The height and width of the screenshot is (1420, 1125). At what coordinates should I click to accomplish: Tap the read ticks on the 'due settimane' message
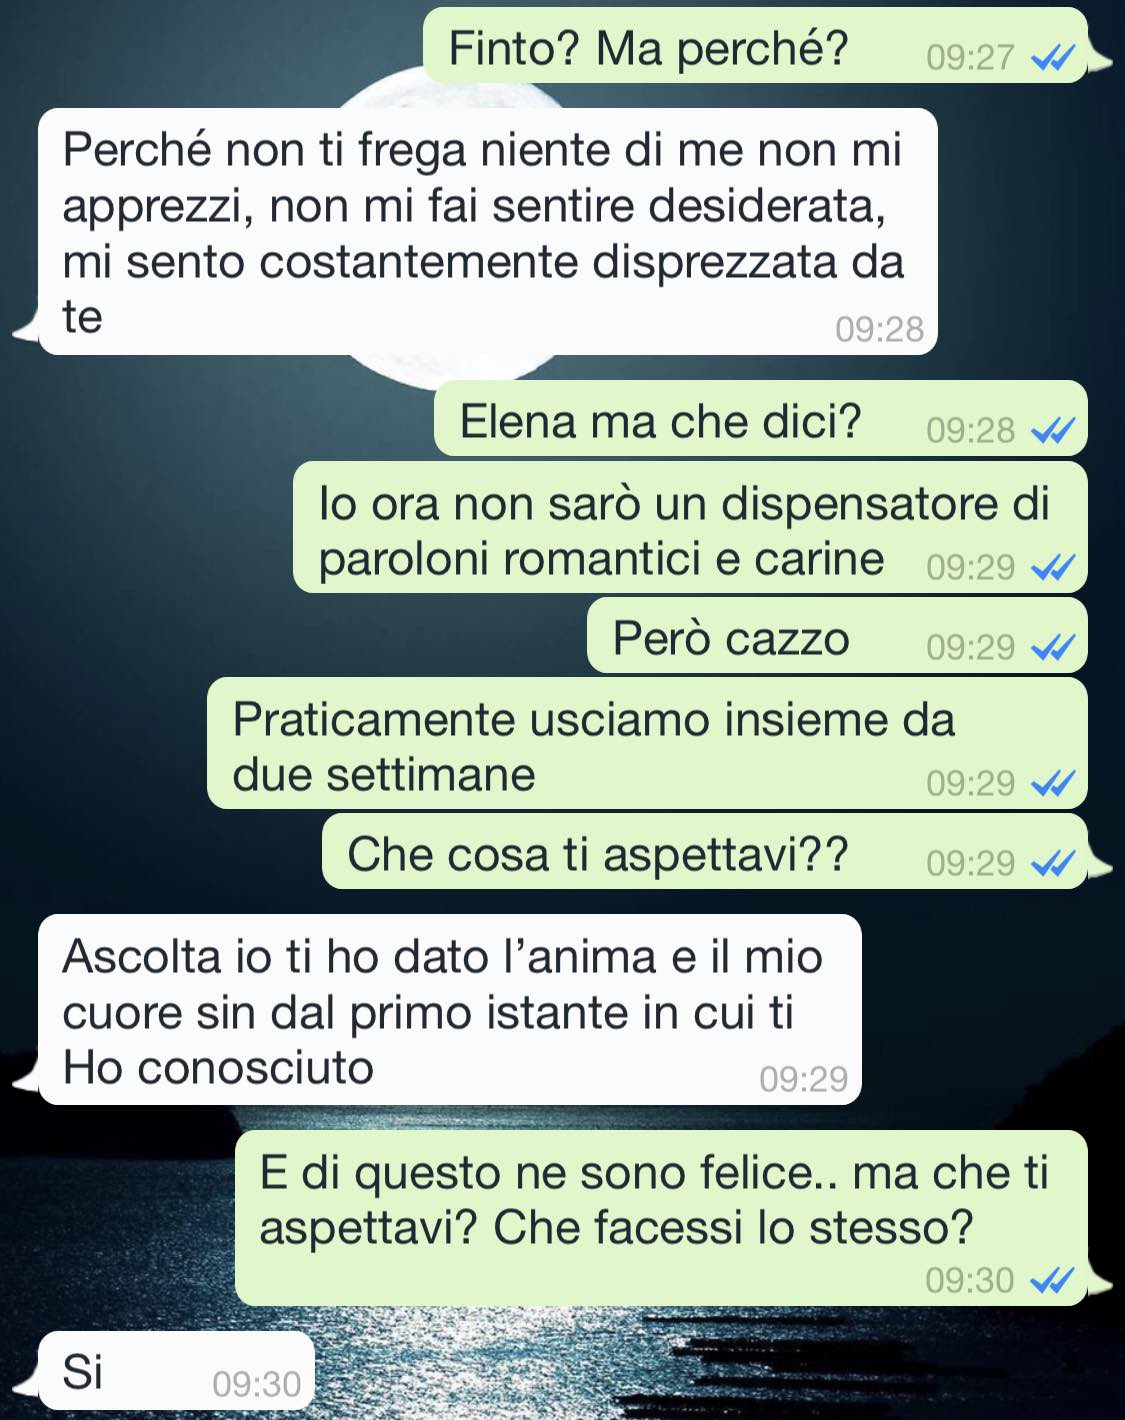1053,783
